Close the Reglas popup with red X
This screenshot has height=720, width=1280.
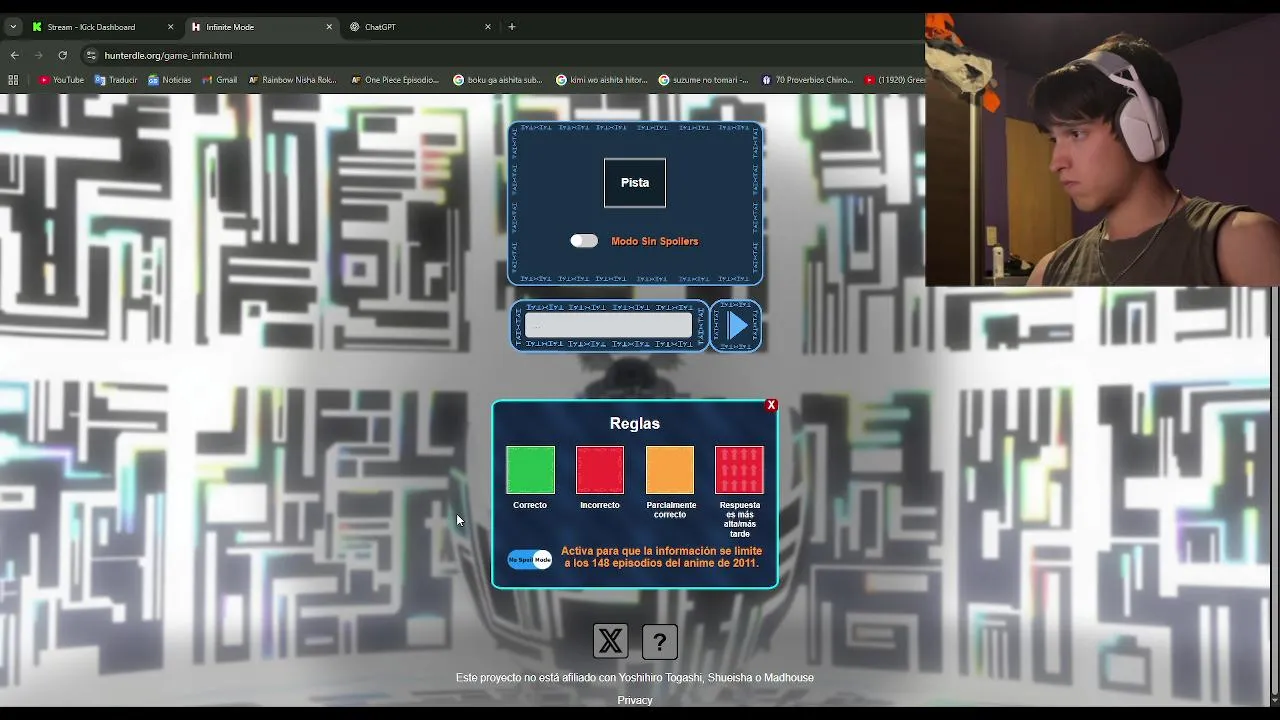tap(771, 405)
